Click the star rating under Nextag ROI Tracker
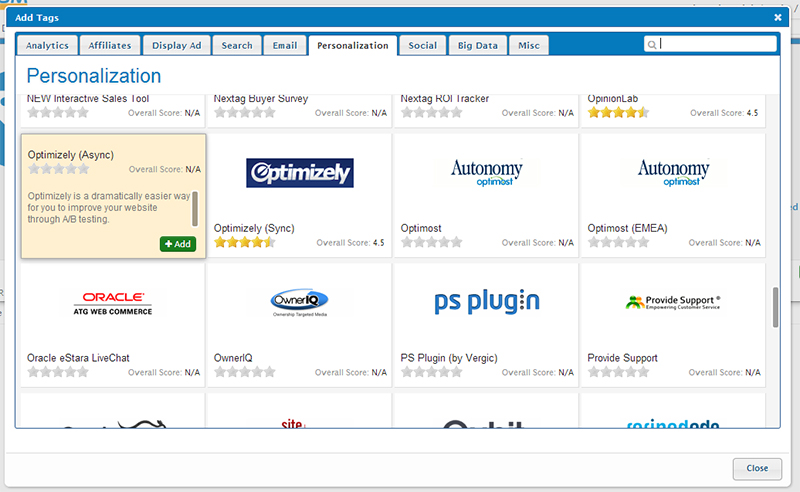This screenshot has width=800, height=492. pyautogui.click(x=431, y=113)
